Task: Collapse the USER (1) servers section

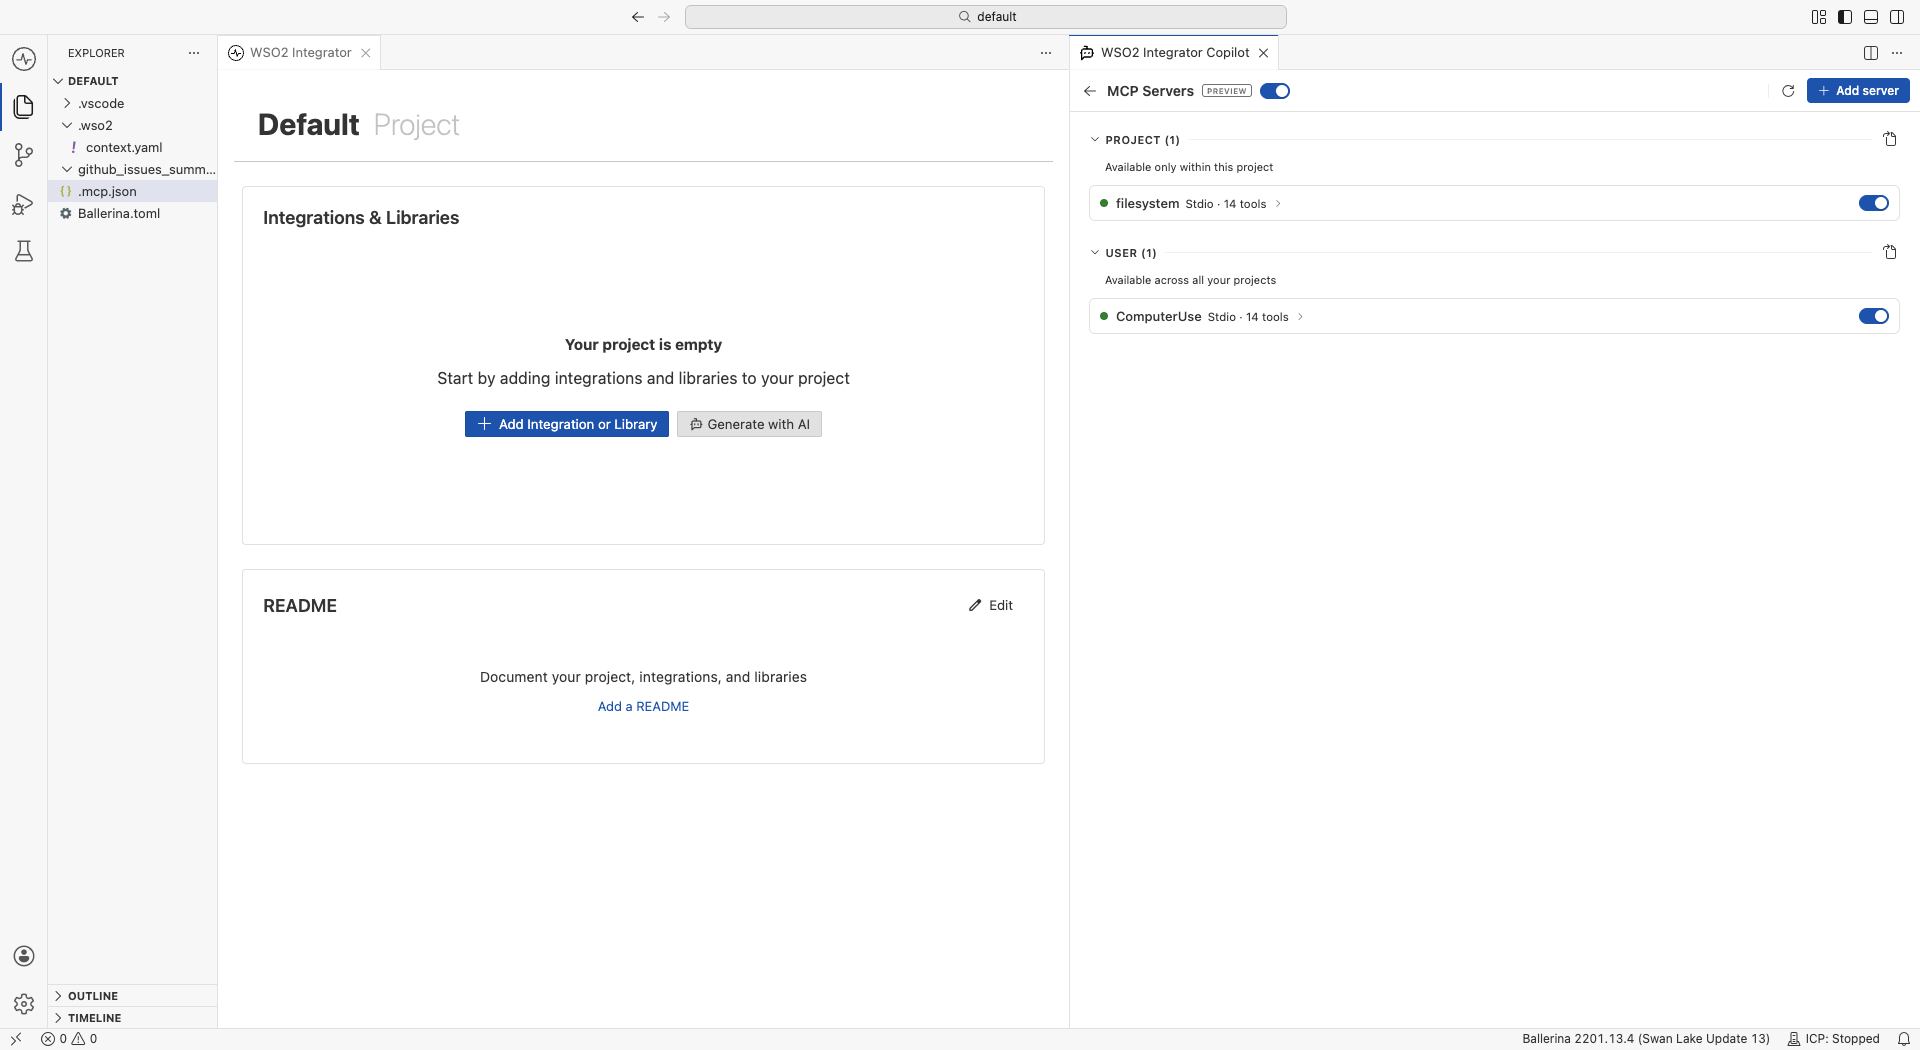Action: (x=1095, y=253)
